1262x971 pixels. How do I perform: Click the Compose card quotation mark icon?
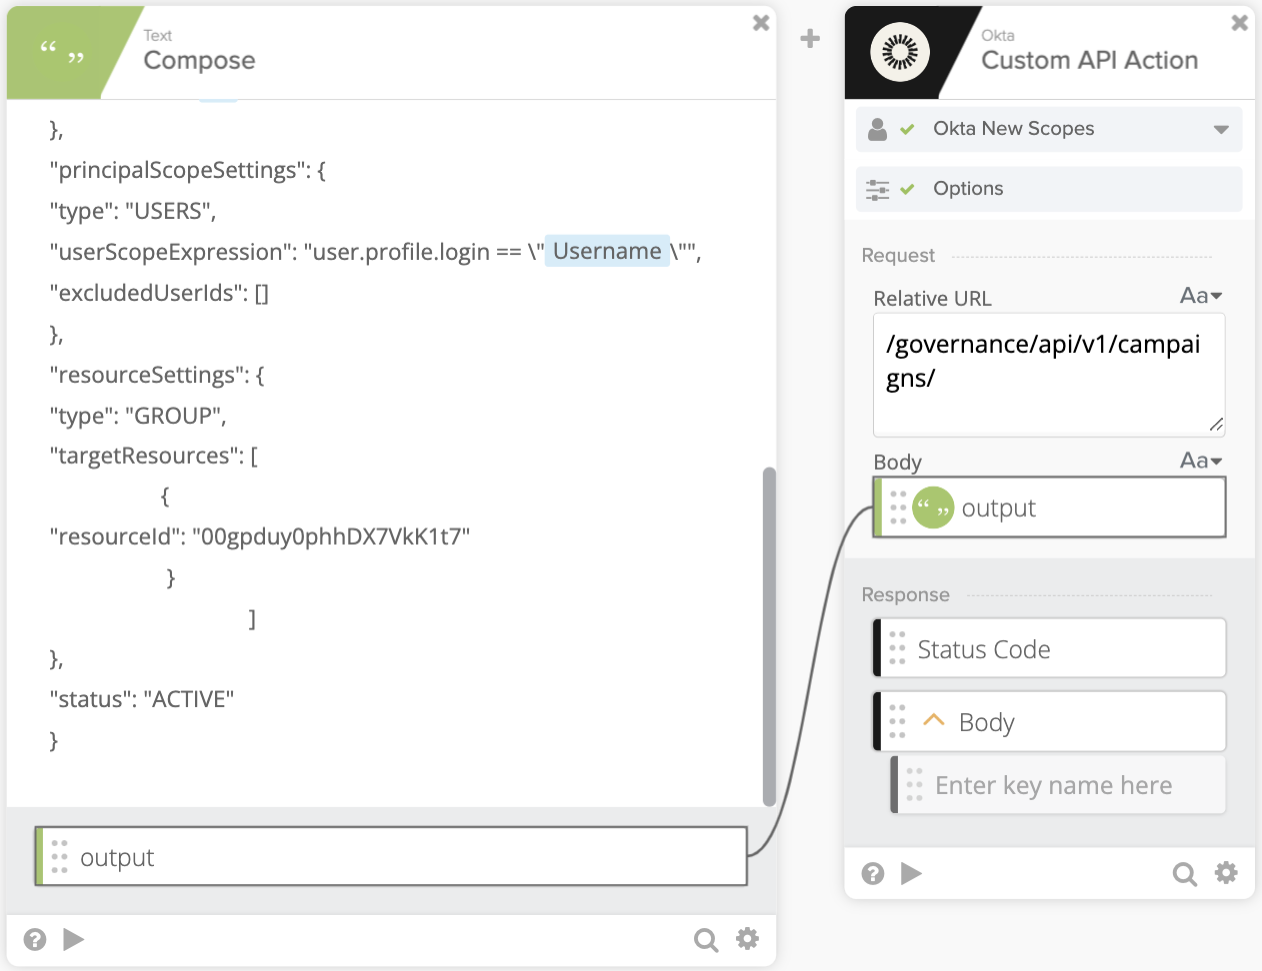61,52
